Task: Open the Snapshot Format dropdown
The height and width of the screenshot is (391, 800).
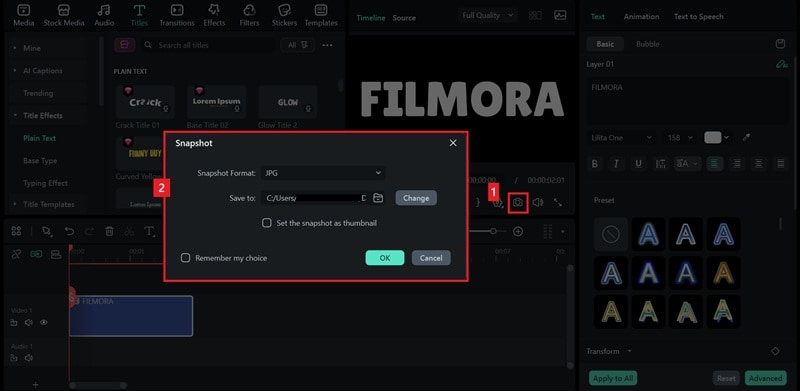Action: [x=323, y=173]
